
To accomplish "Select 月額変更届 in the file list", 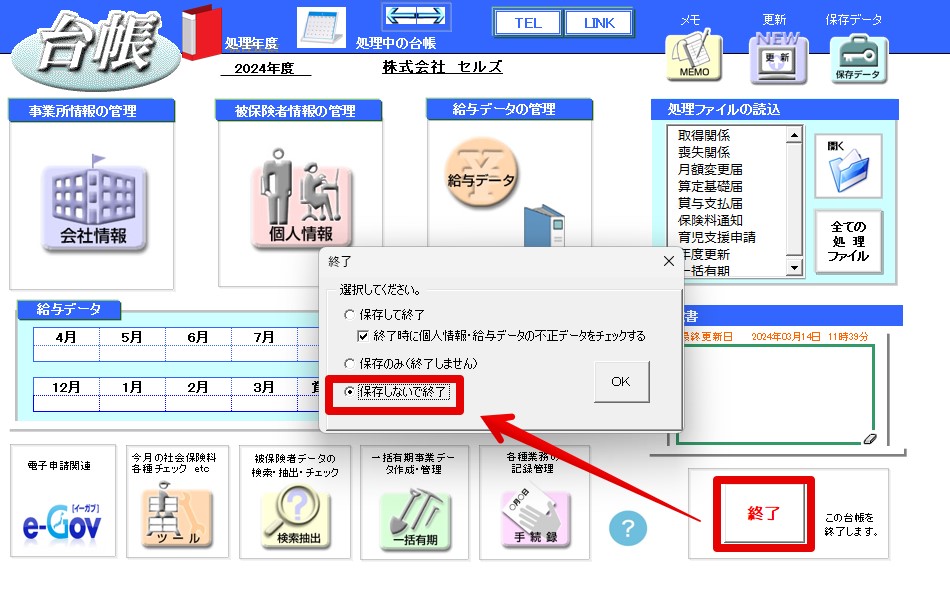I will (x=710, y=169).
